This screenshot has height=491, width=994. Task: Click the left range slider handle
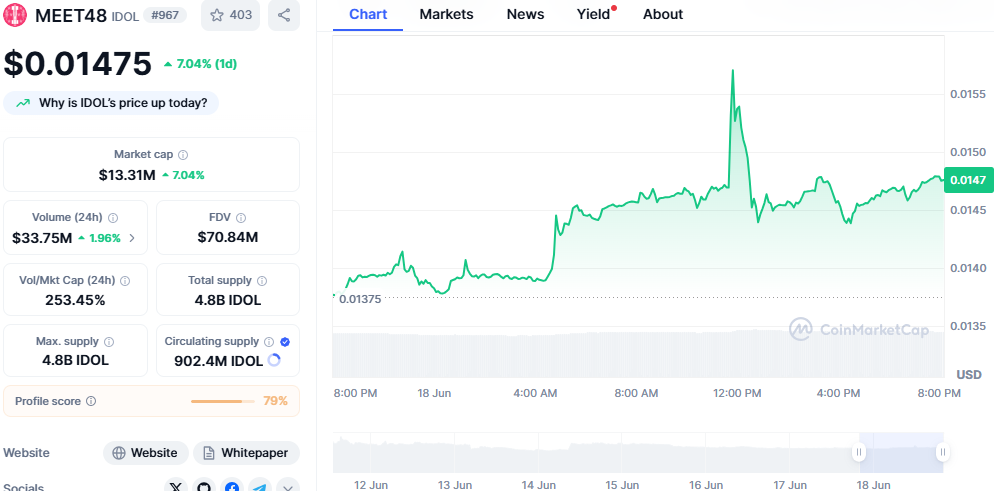tap(859, 452)
